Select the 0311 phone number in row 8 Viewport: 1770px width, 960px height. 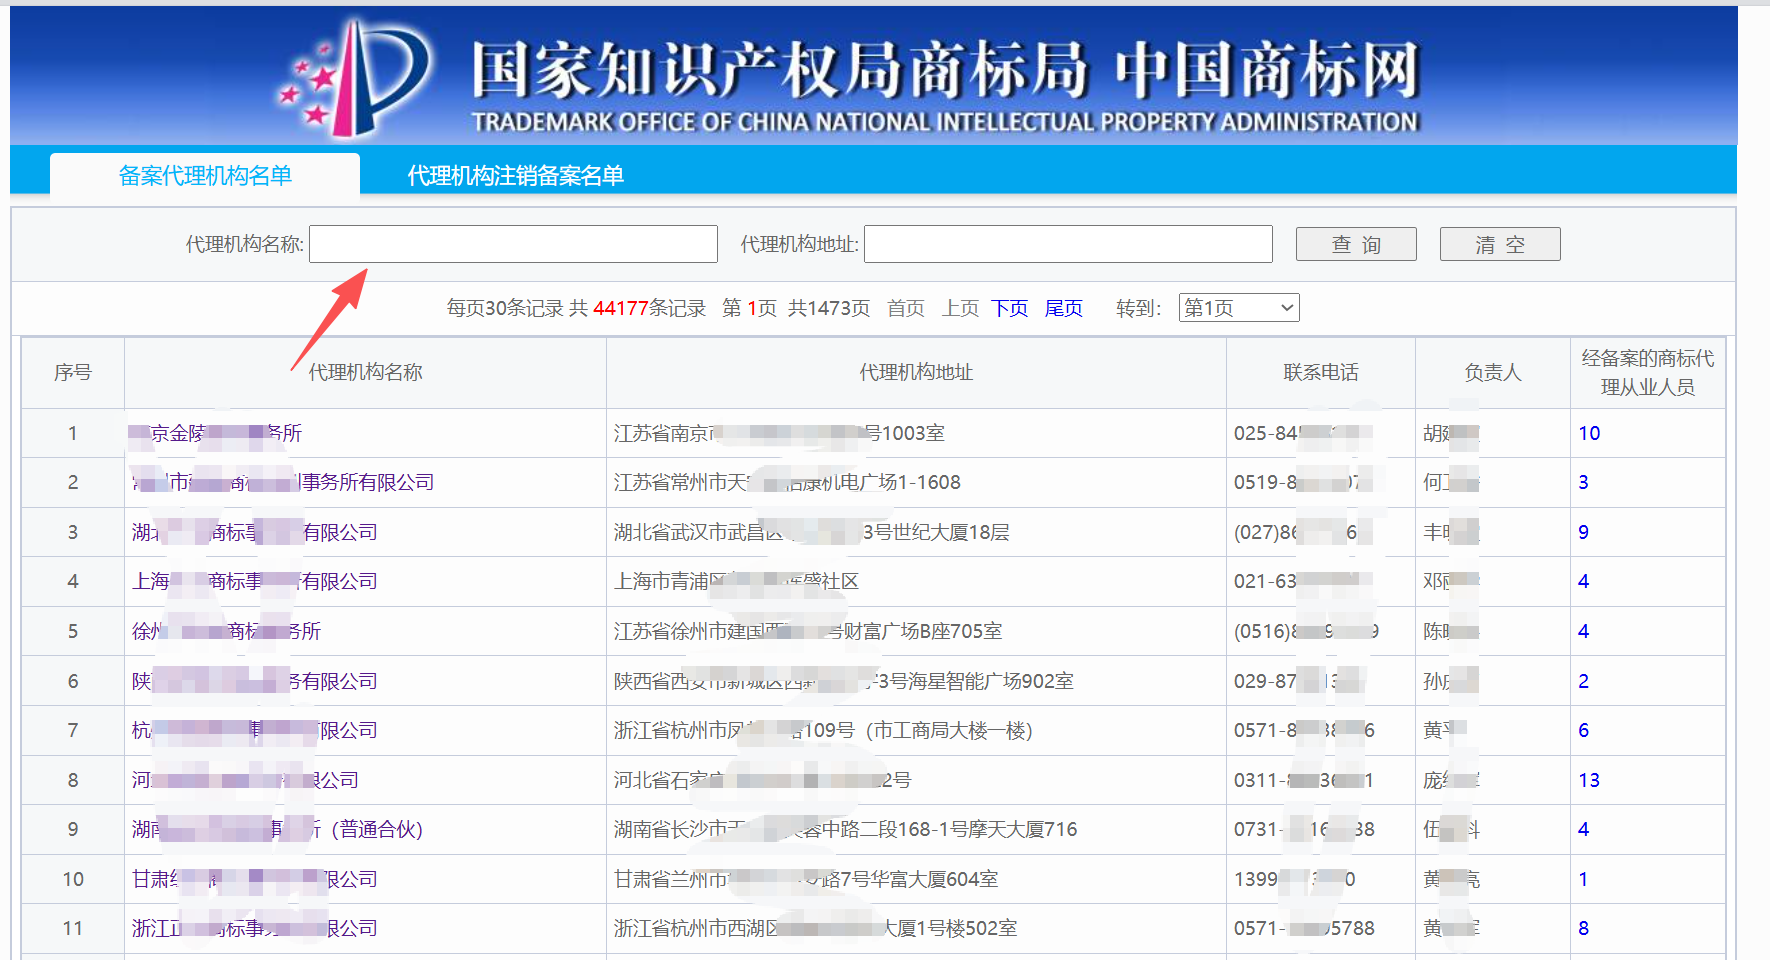1304,780
